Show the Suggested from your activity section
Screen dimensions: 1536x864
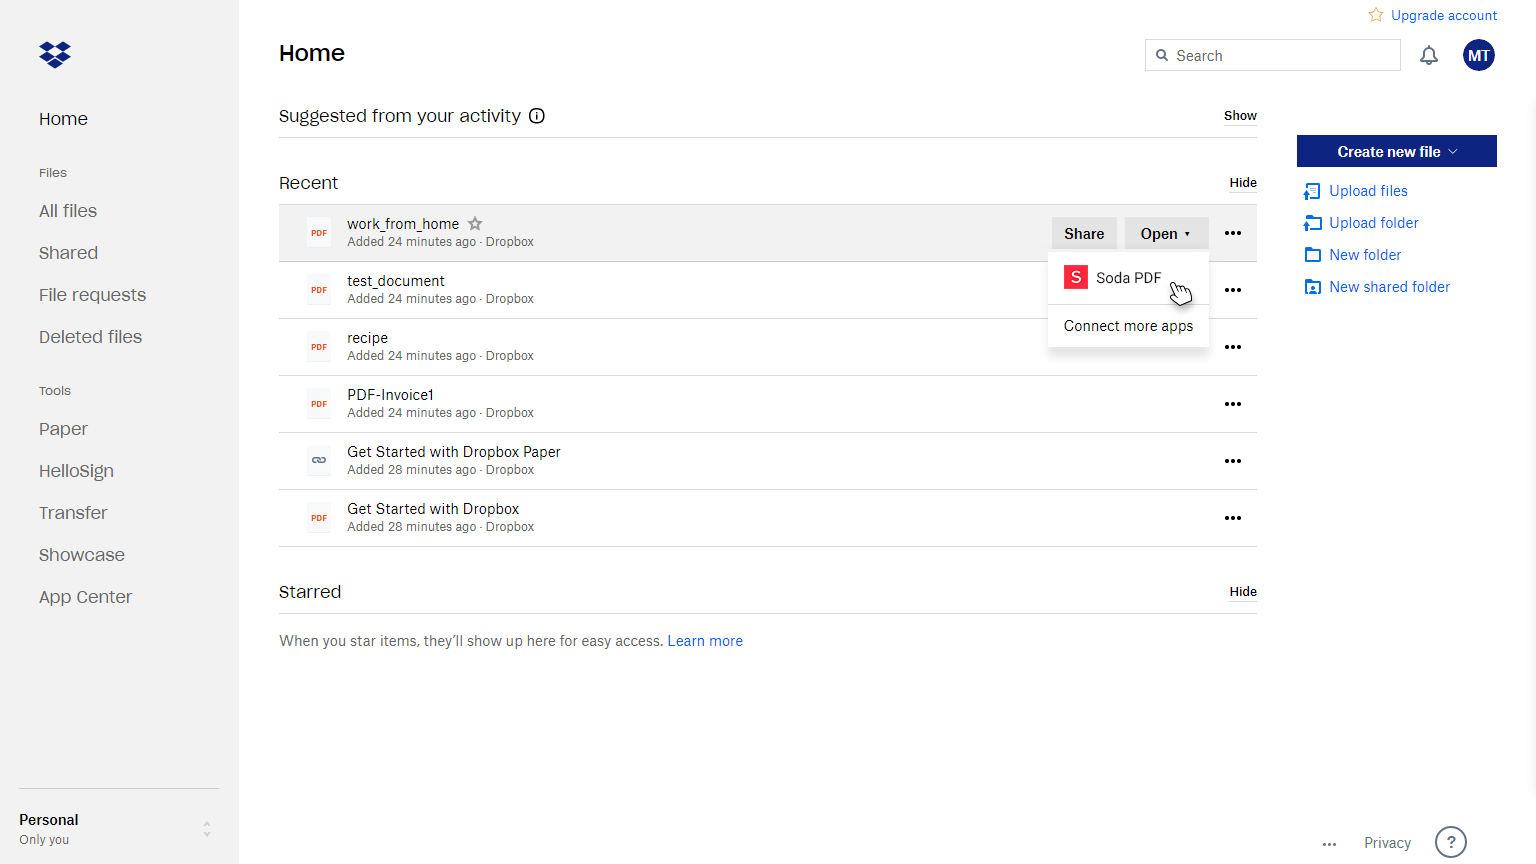[1240, 116]
